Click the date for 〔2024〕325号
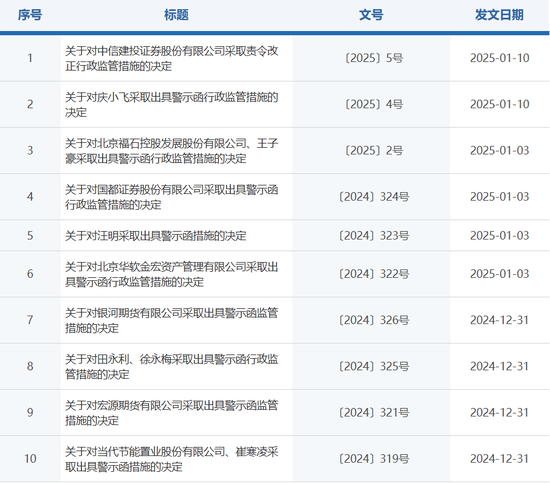This screenshot has width=550, height=484. (499, 367)
